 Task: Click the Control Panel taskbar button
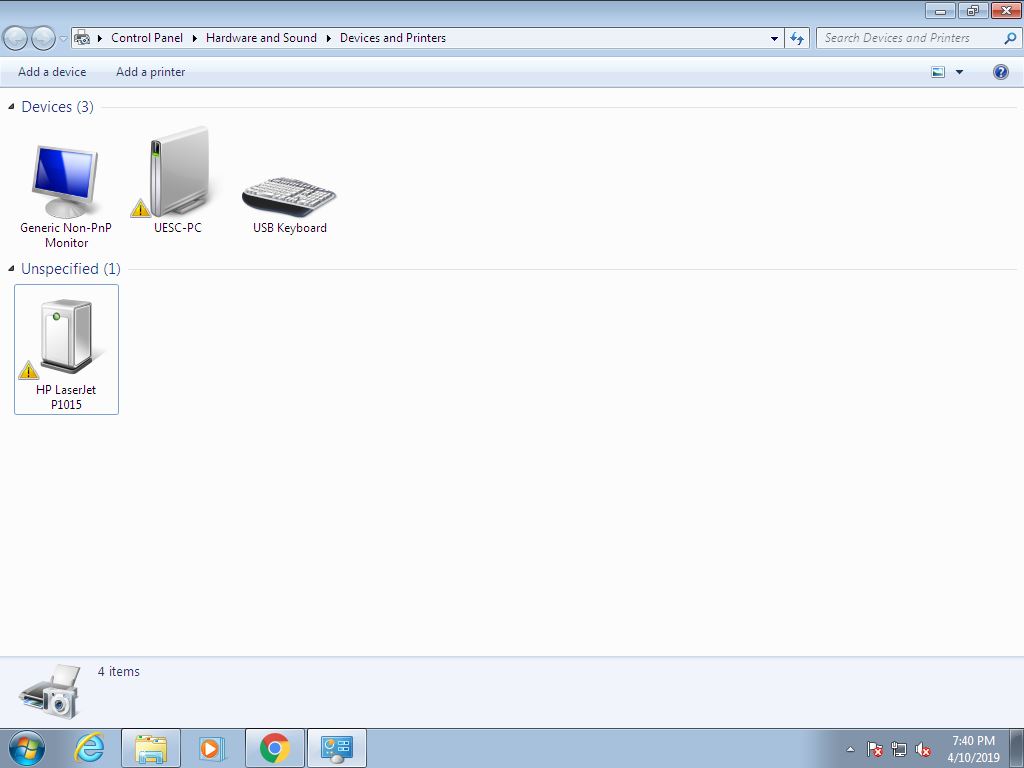(336, 748)
